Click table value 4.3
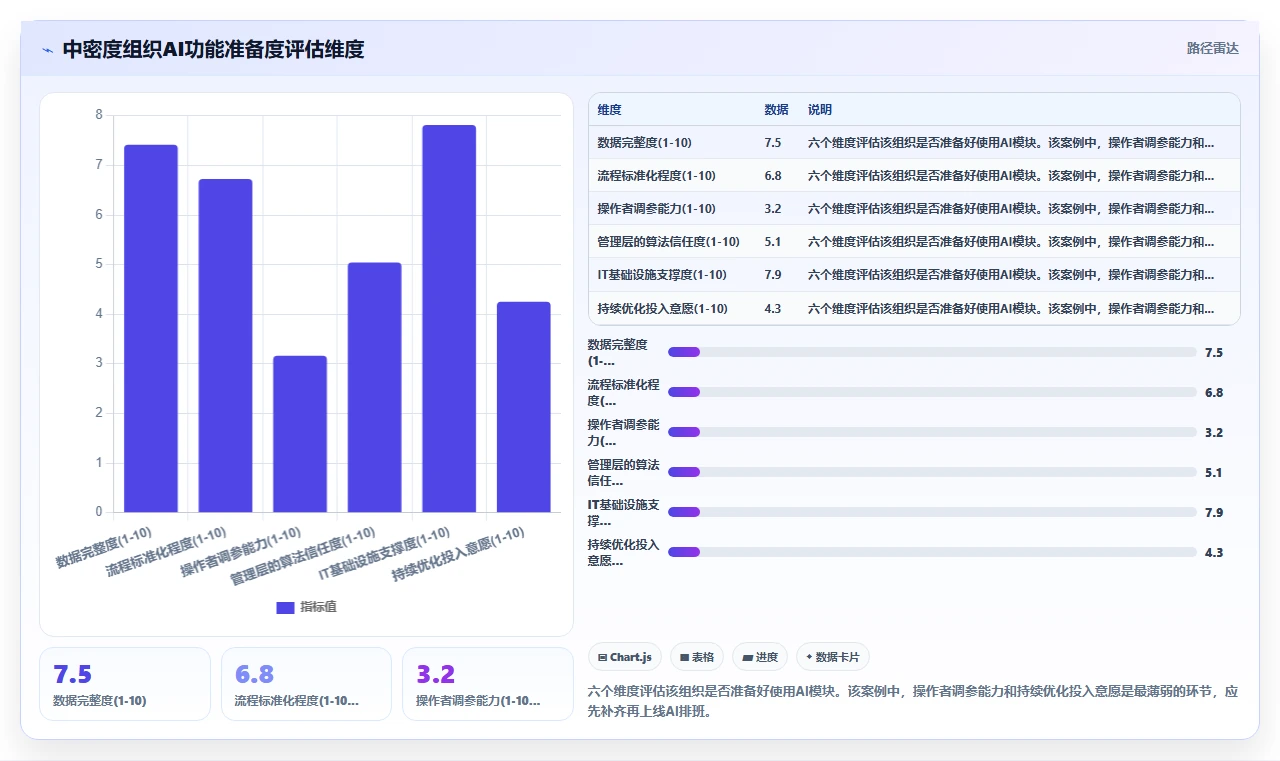The height and width of the screenshot is (761, 1280). click(772, 308)
